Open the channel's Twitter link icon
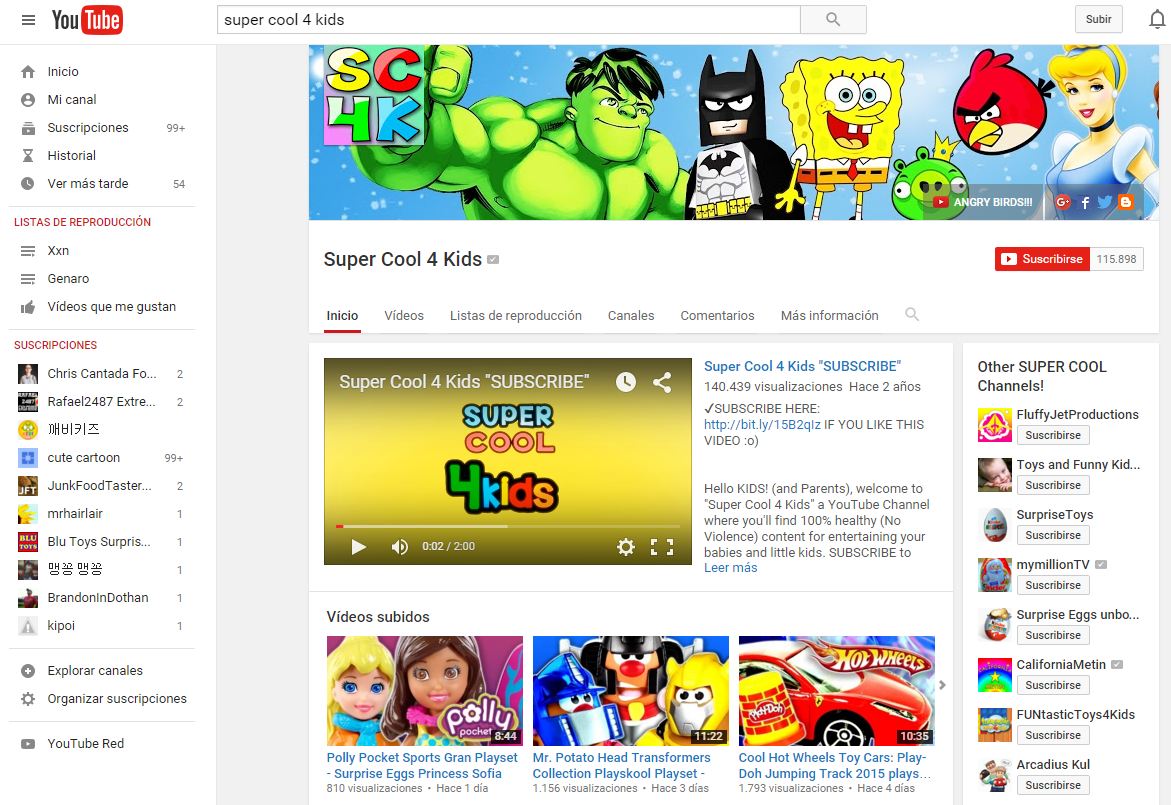Viewport: 1171px width, 805px height. click(1105, 202)
